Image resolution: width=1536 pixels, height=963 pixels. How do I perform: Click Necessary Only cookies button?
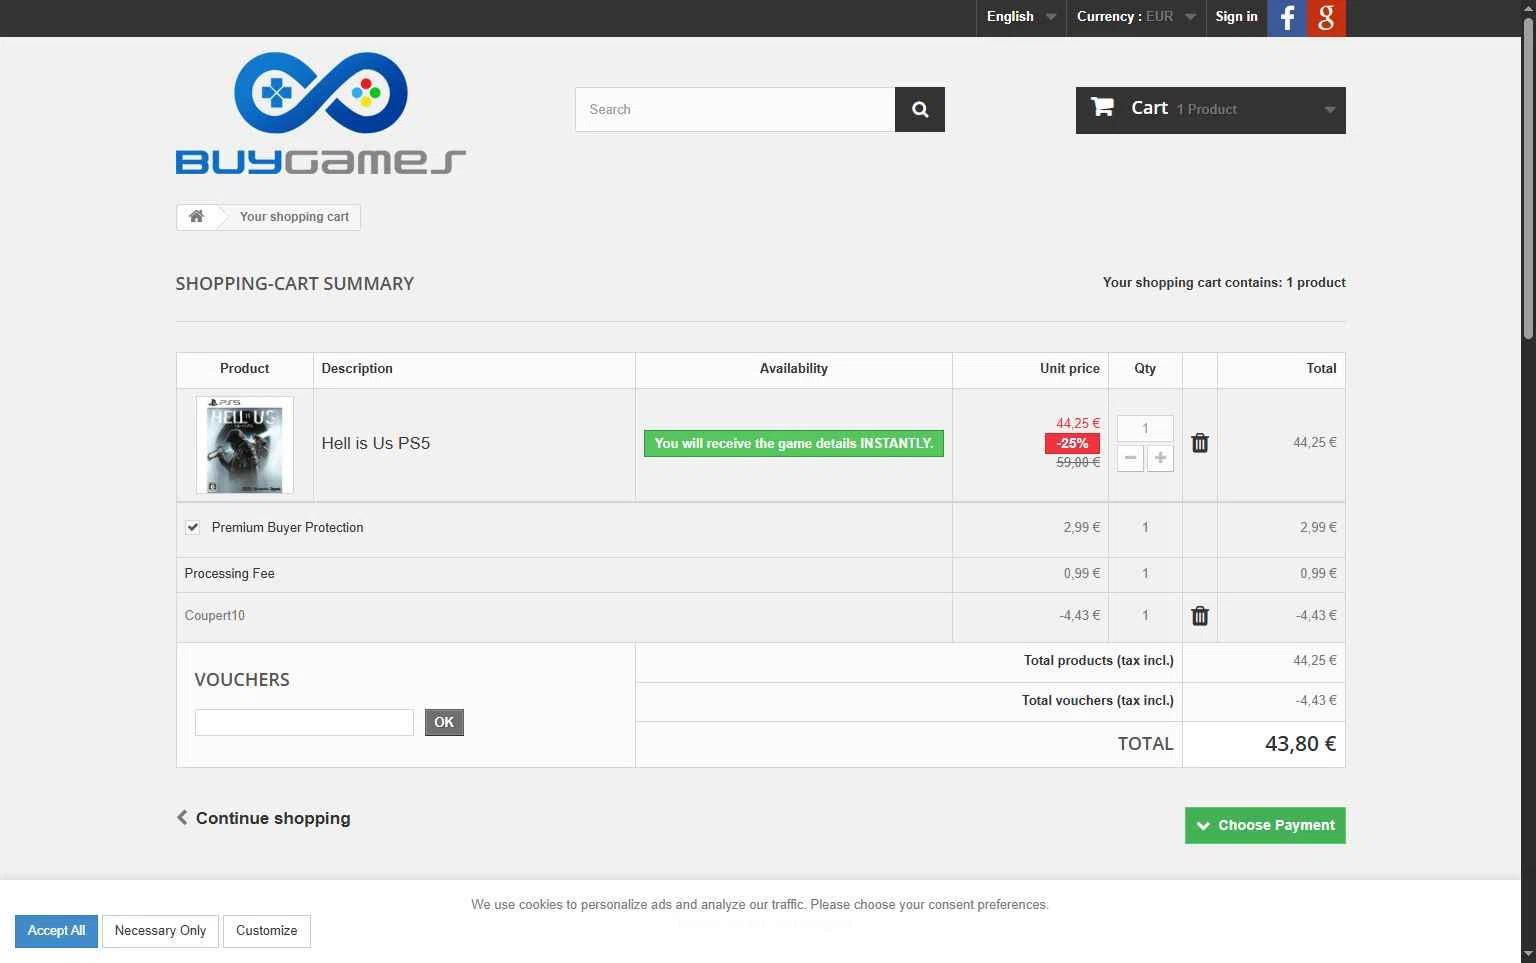coord(160,931)
